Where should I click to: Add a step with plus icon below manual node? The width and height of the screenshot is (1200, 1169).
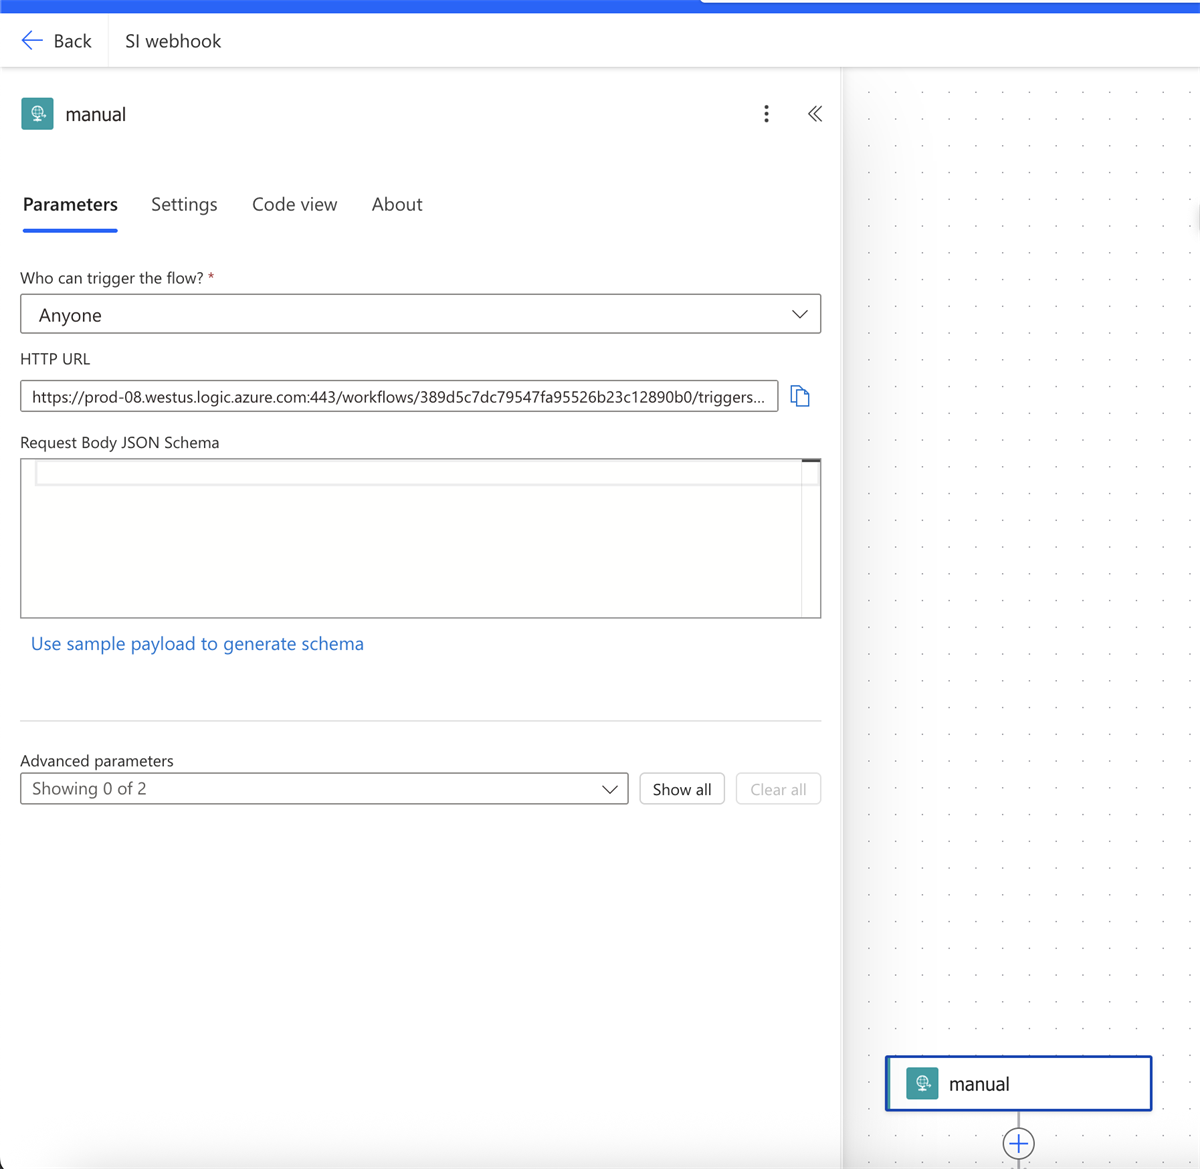[x=1018, y=1143]
